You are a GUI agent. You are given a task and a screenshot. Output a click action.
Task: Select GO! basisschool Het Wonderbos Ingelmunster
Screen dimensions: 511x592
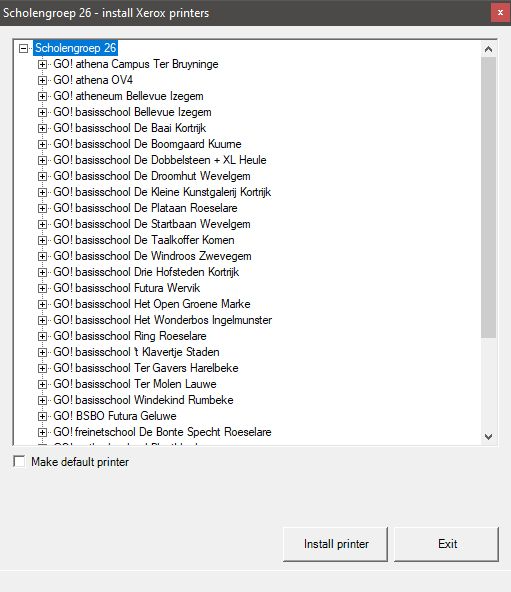coord(163,320)
